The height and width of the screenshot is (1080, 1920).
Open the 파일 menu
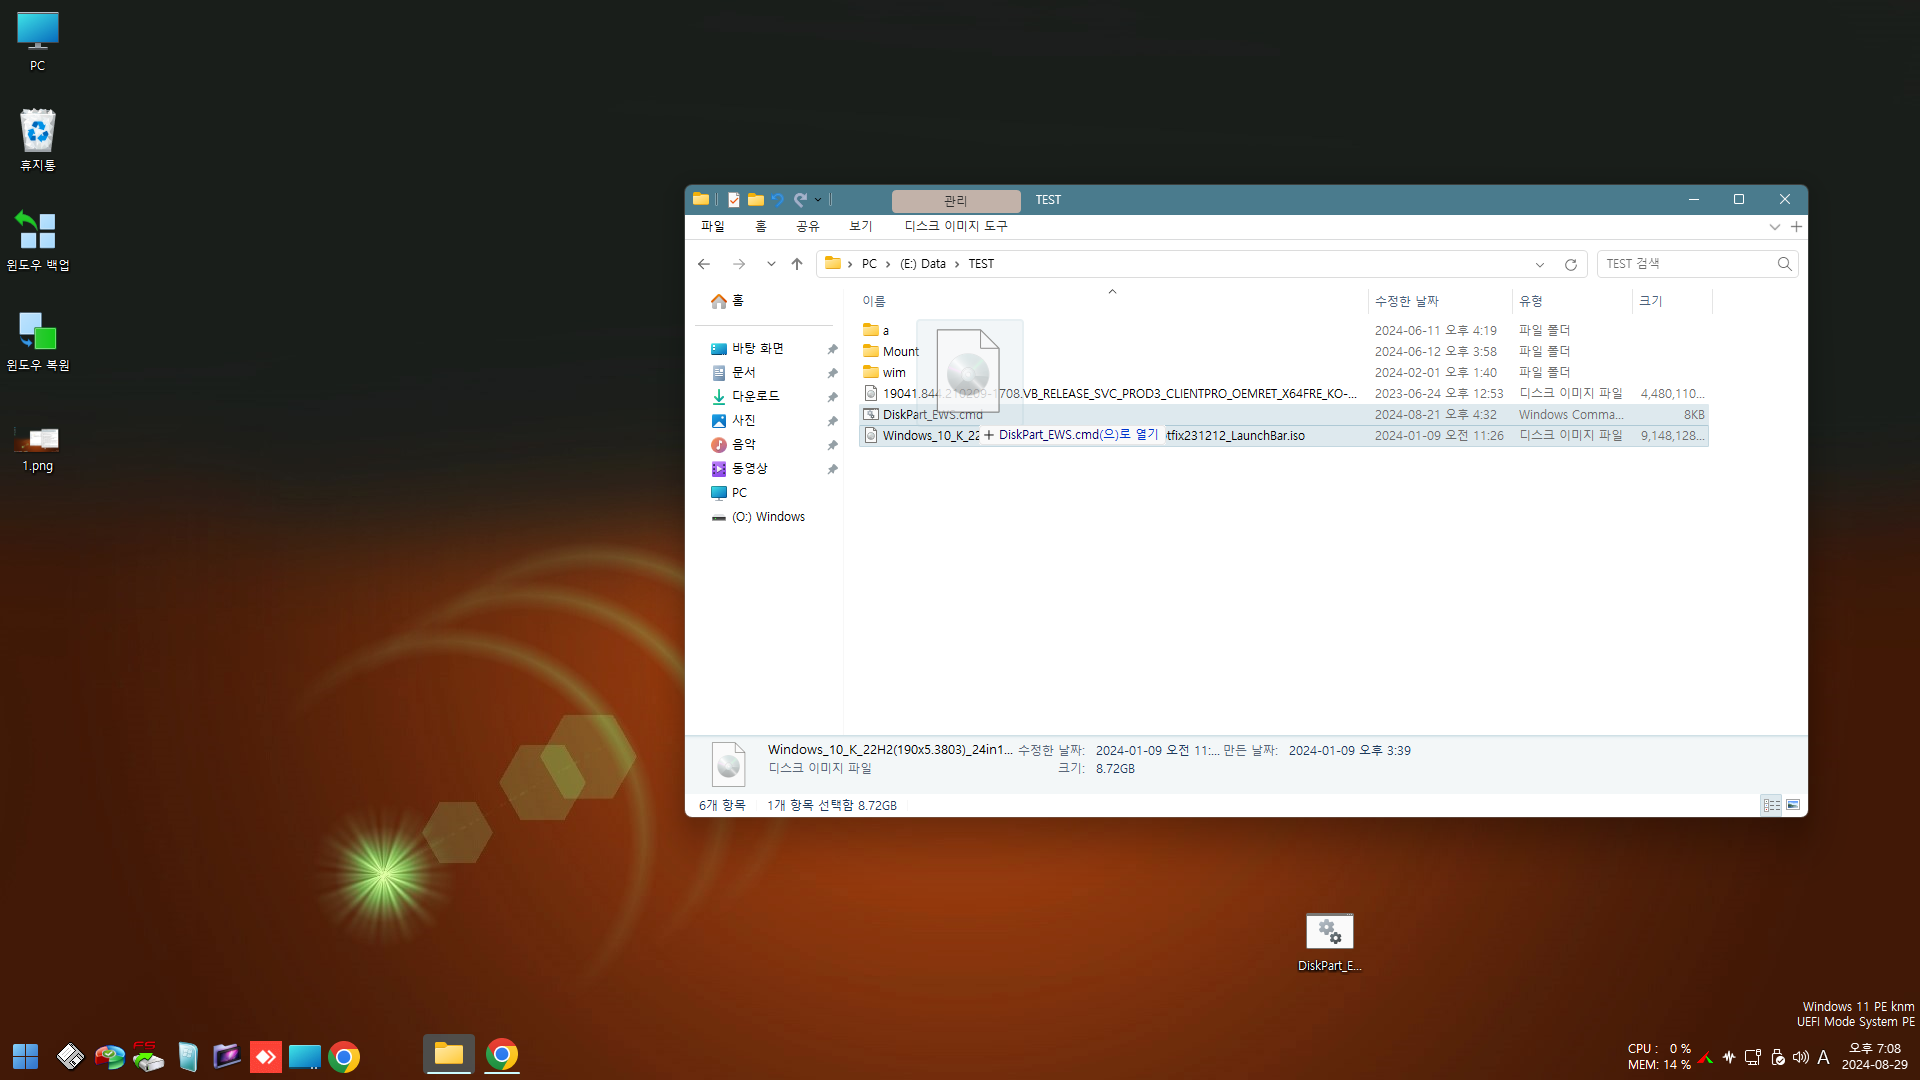pyautogui.click(x=713, y=227)
